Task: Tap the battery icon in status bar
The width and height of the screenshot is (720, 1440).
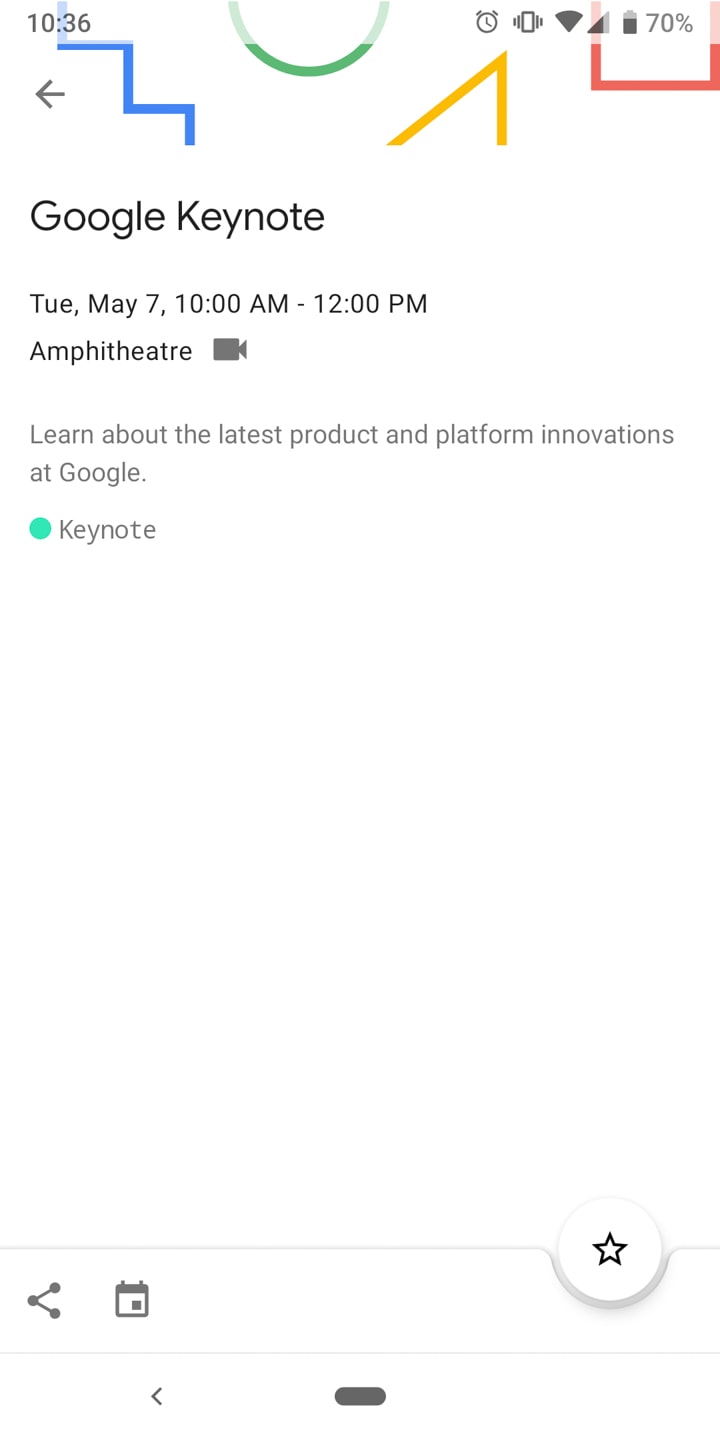Action: tap(630, 22)
